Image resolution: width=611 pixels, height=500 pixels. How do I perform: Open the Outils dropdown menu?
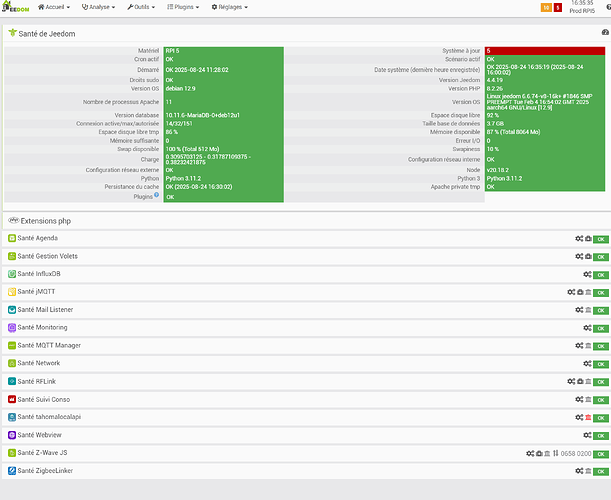(x=141, y=7)
